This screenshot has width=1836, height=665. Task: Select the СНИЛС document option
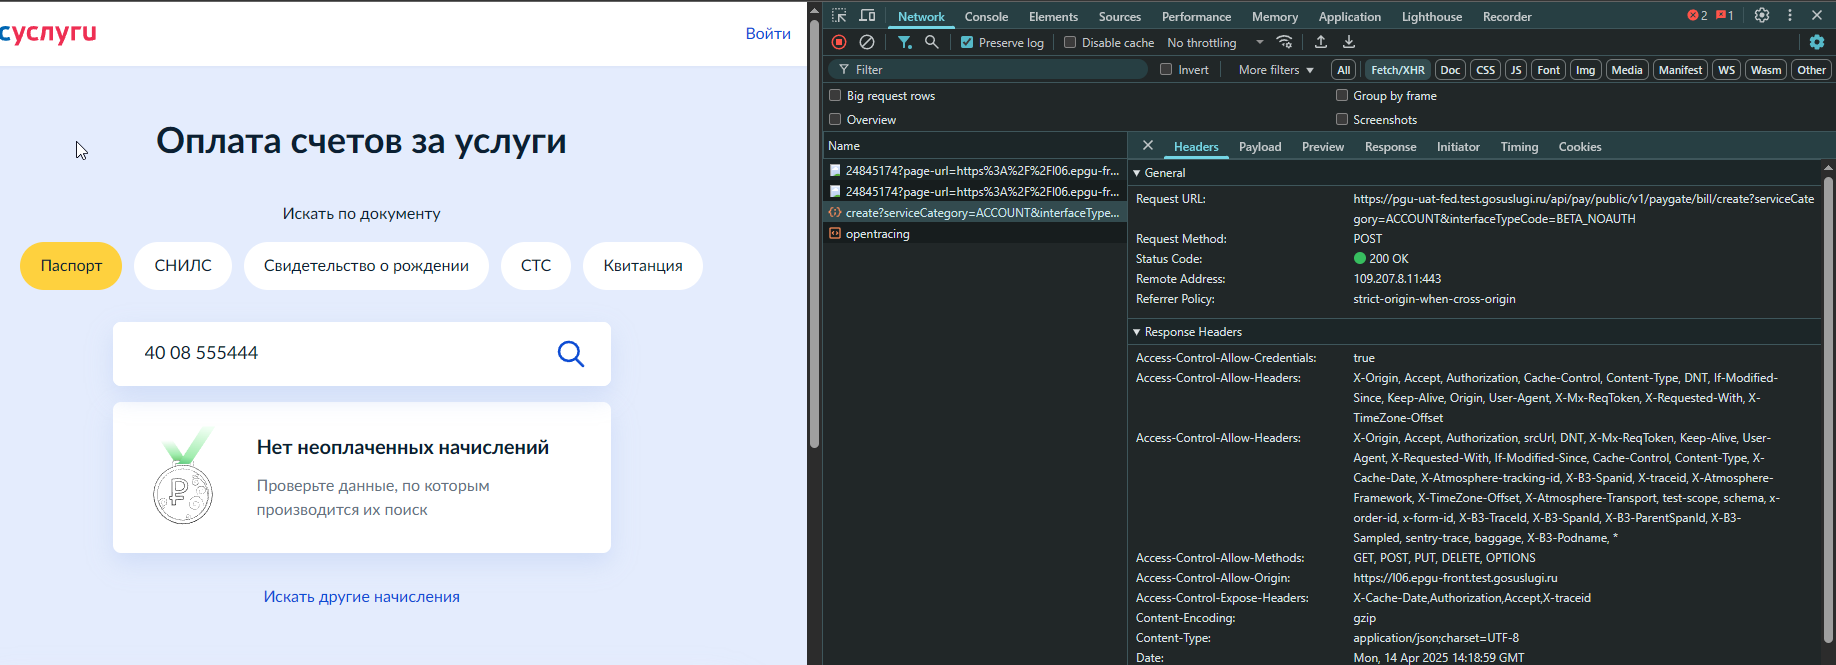click(183, 266)
